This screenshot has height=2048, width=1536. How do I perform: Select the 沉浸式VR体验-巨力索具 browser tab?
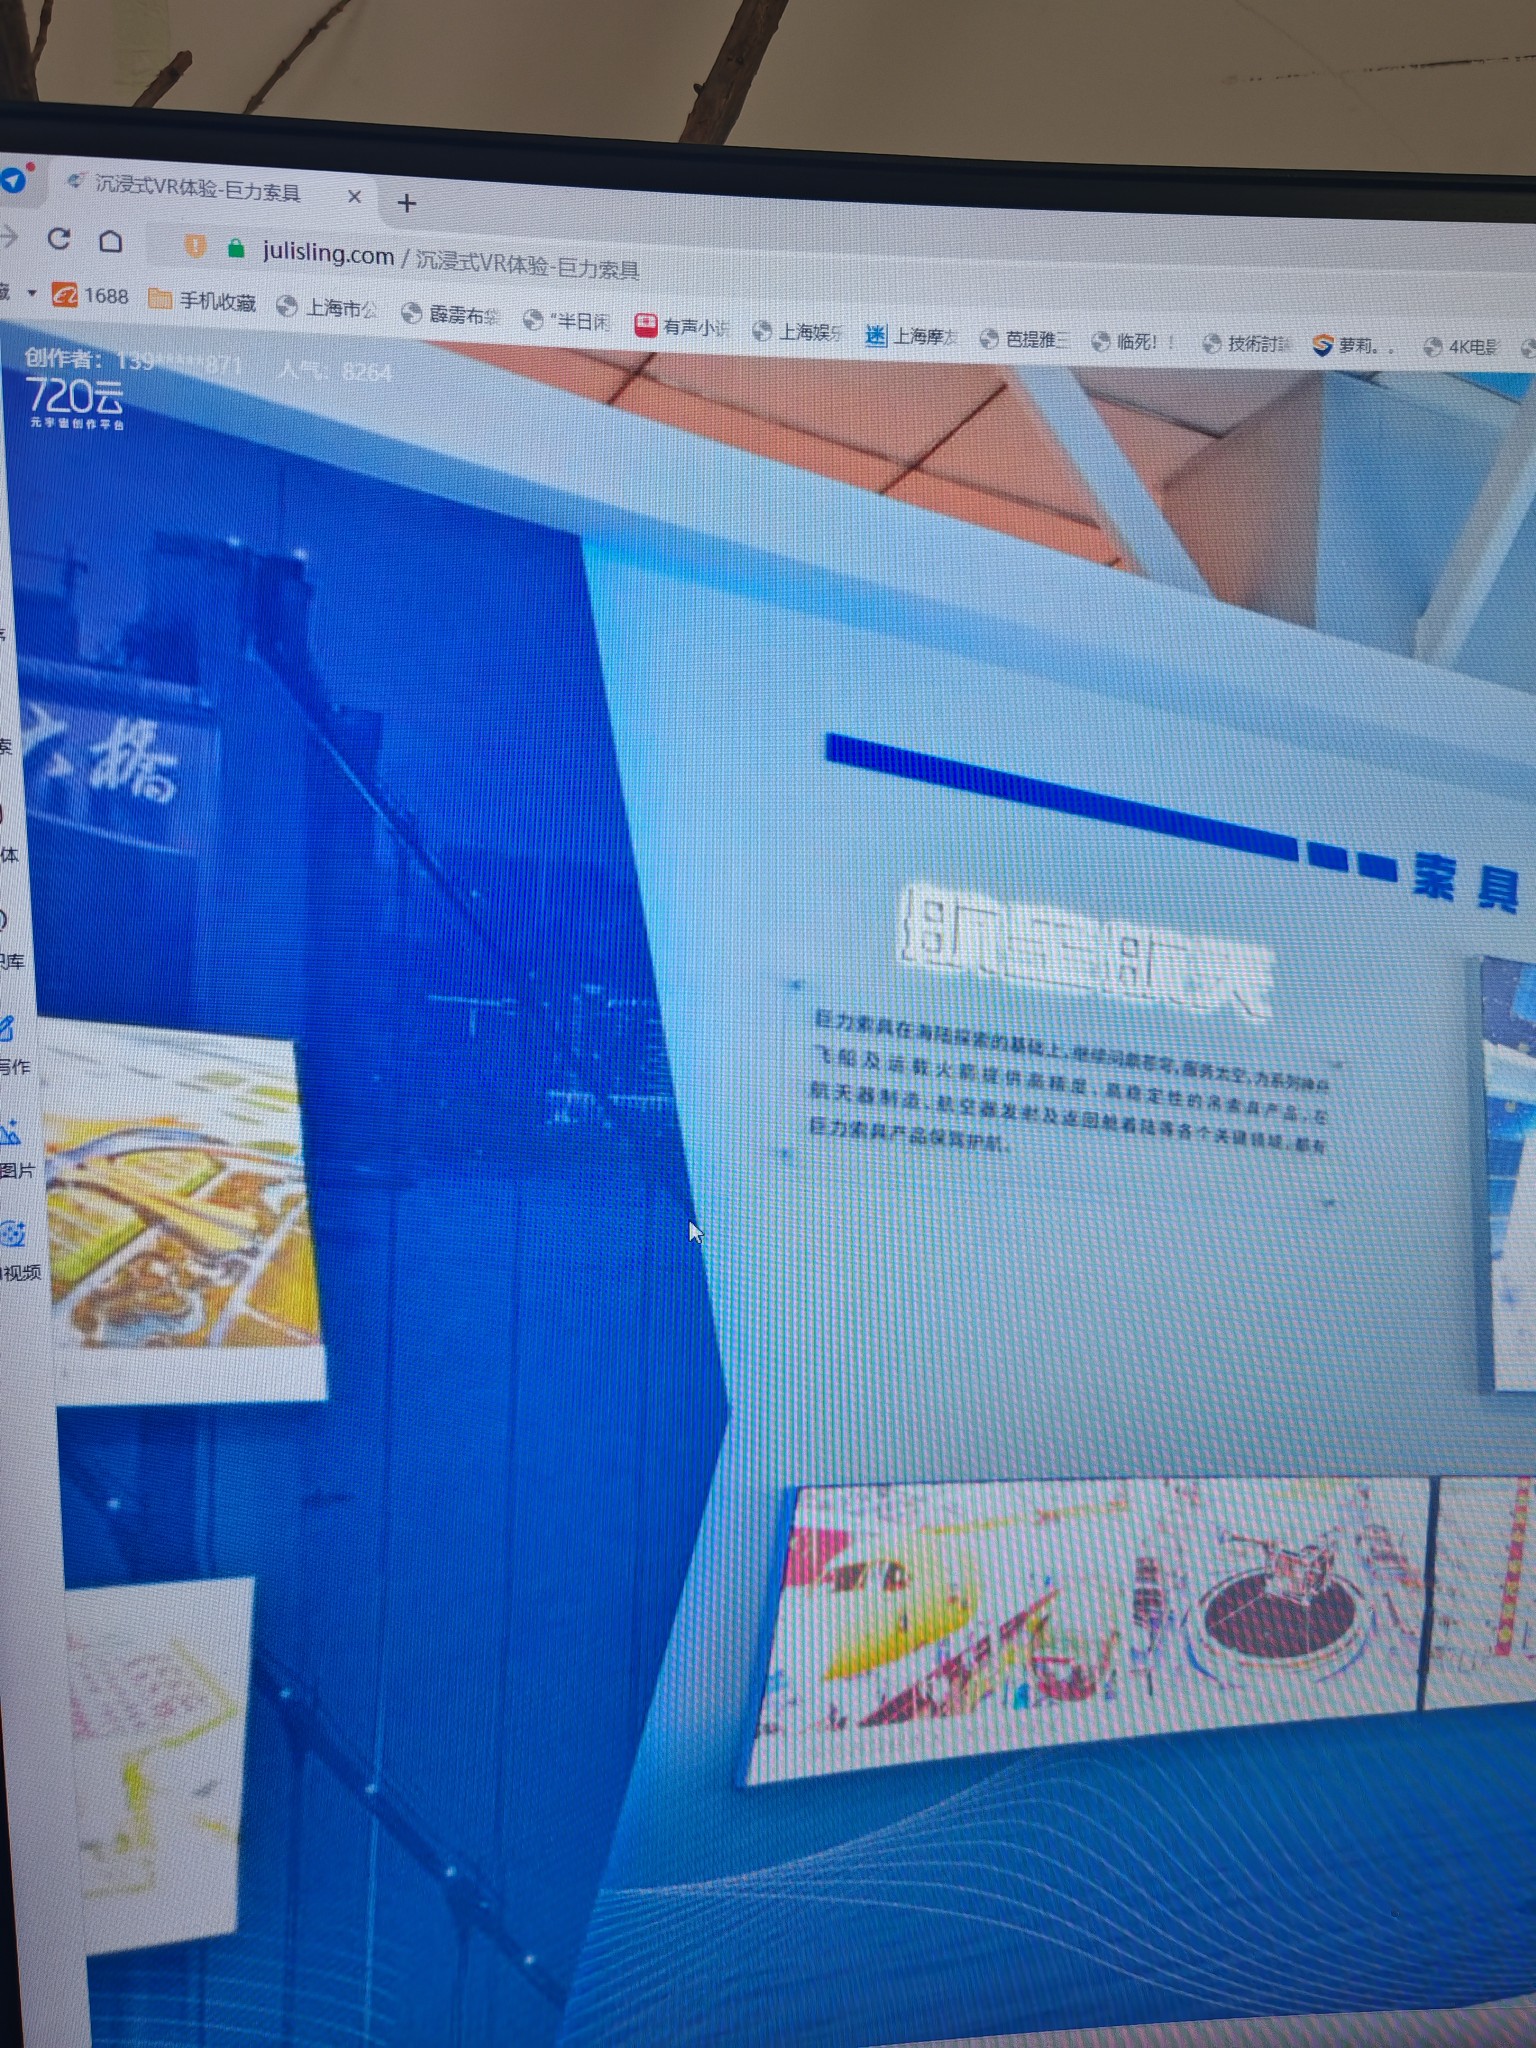pyautogui.click(x=212, y=188)
